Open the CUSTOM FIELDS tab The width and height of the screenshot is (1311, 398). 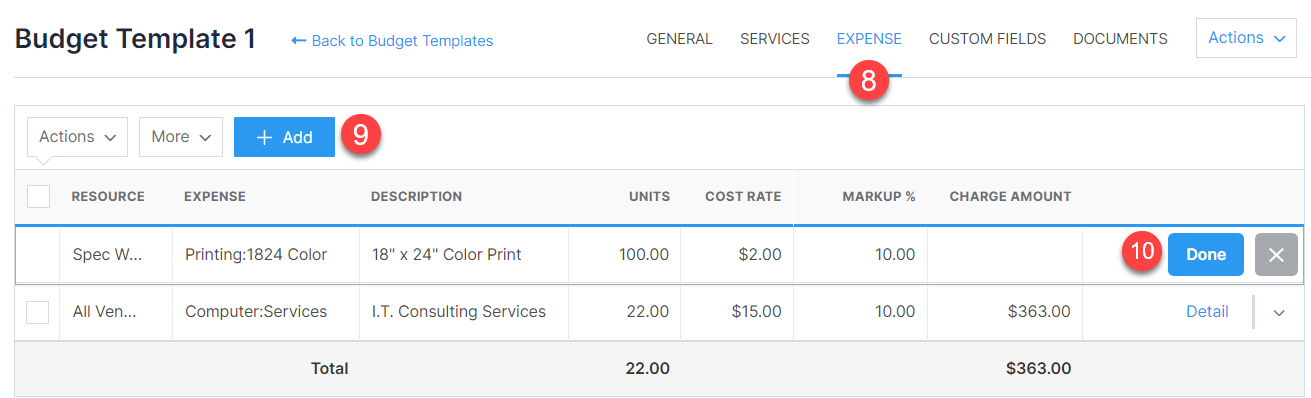point(987,39)
